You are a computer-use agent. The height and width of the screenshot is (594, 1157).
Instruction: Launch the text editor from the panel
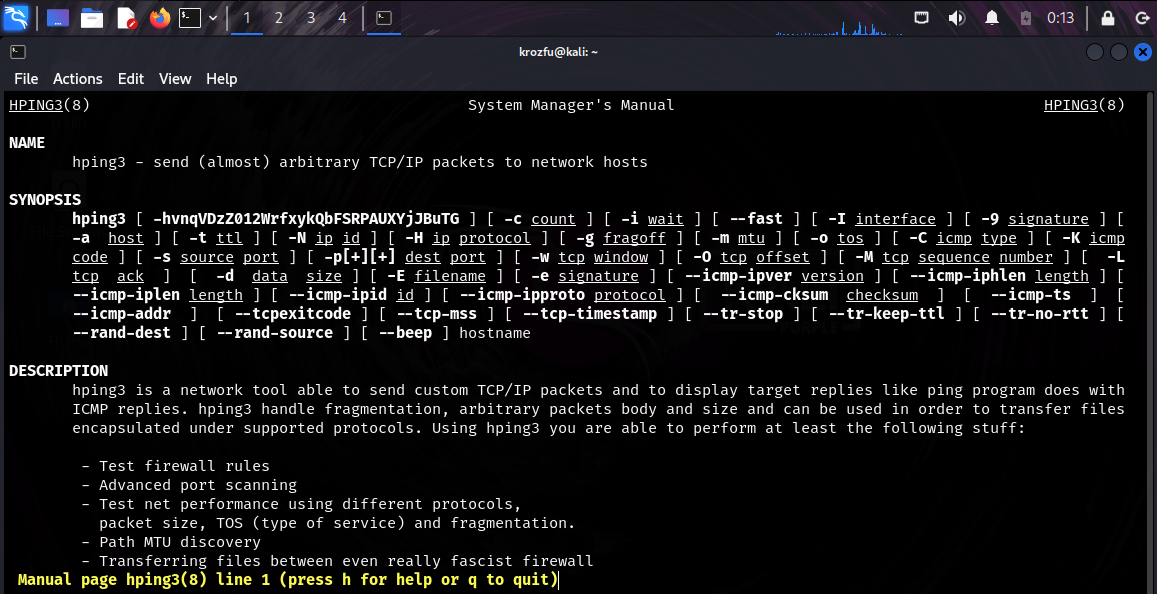click(126, 18)
